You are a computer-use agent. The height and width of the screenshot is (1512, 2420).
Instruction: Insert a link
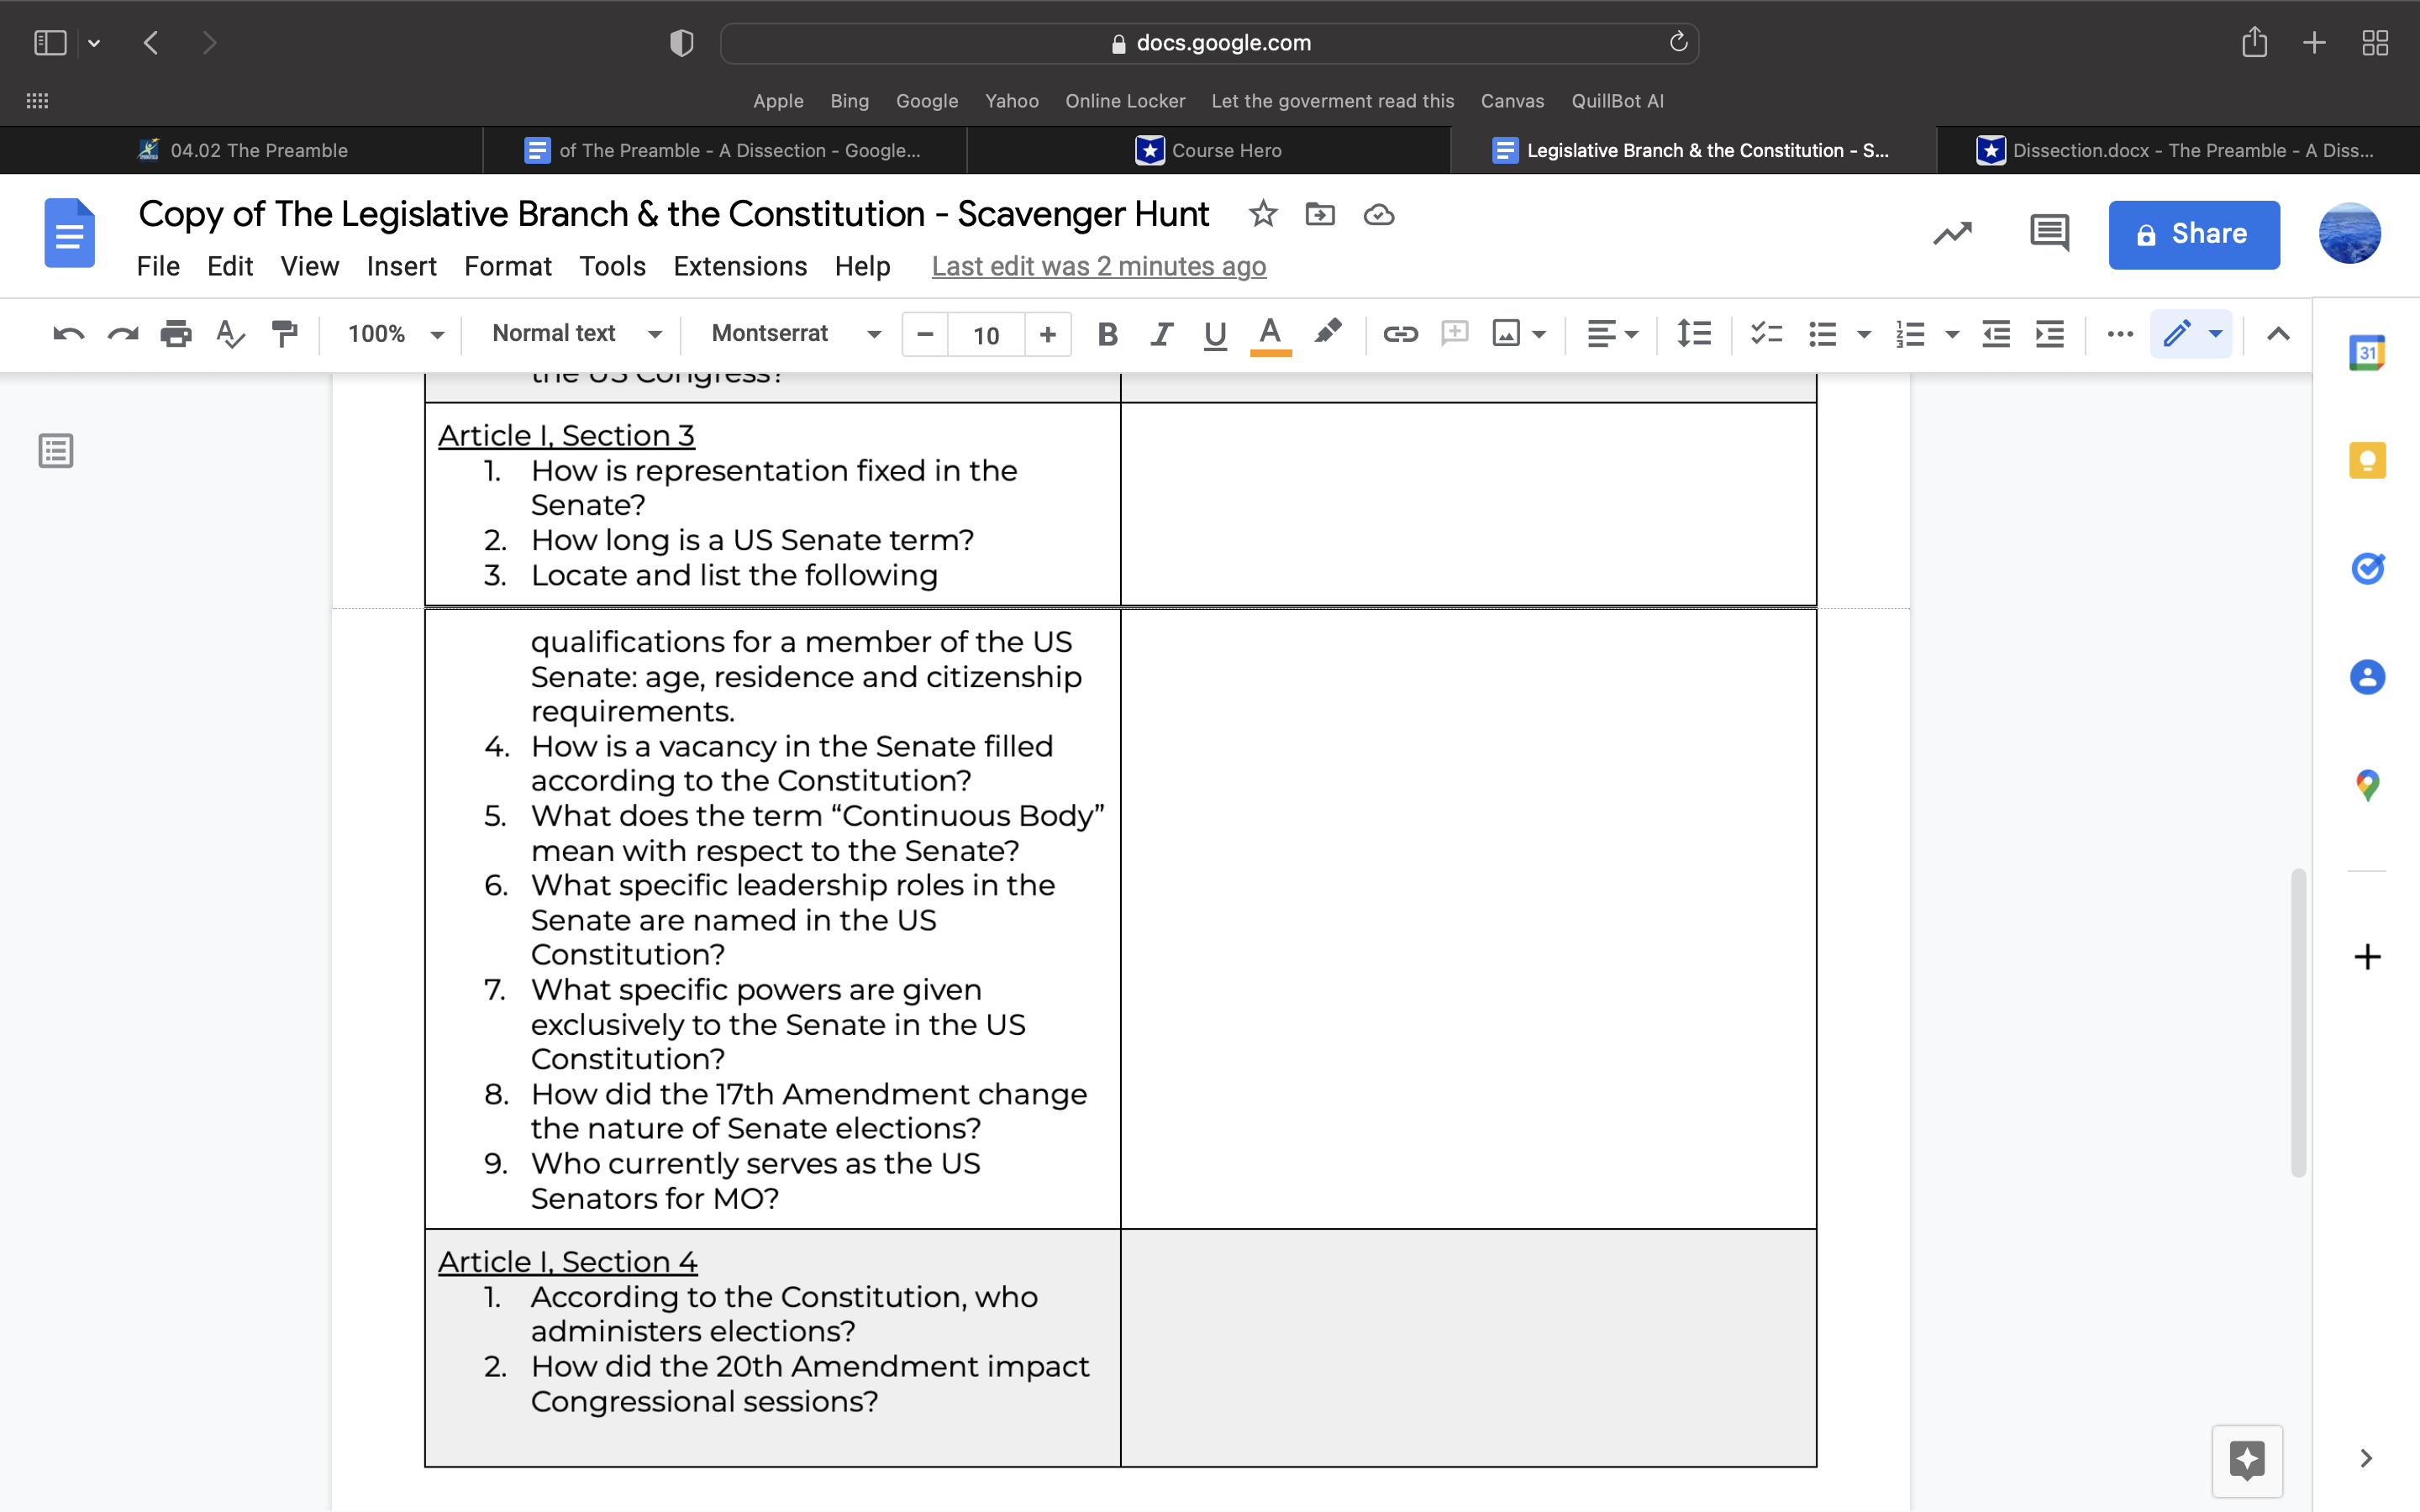pyautogui.click(x=1399, y=334)
